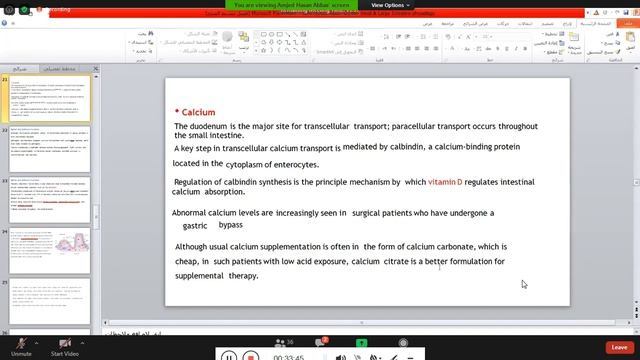Open the Select dropdown in Editing group
The image size is (640, 360).
pos(142,51)
